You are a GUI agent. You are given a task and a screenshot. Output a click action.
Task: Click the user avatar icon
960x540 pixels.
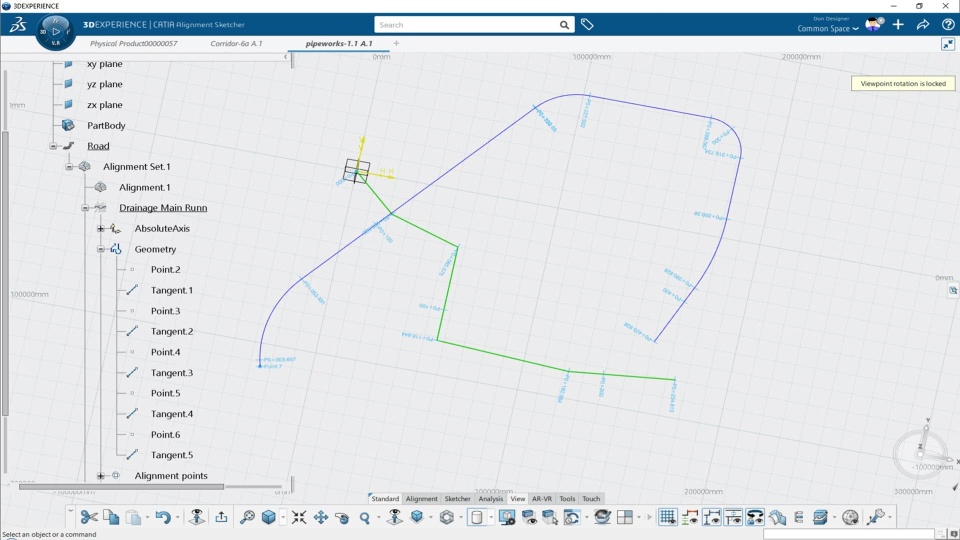(x=874, y=24)
